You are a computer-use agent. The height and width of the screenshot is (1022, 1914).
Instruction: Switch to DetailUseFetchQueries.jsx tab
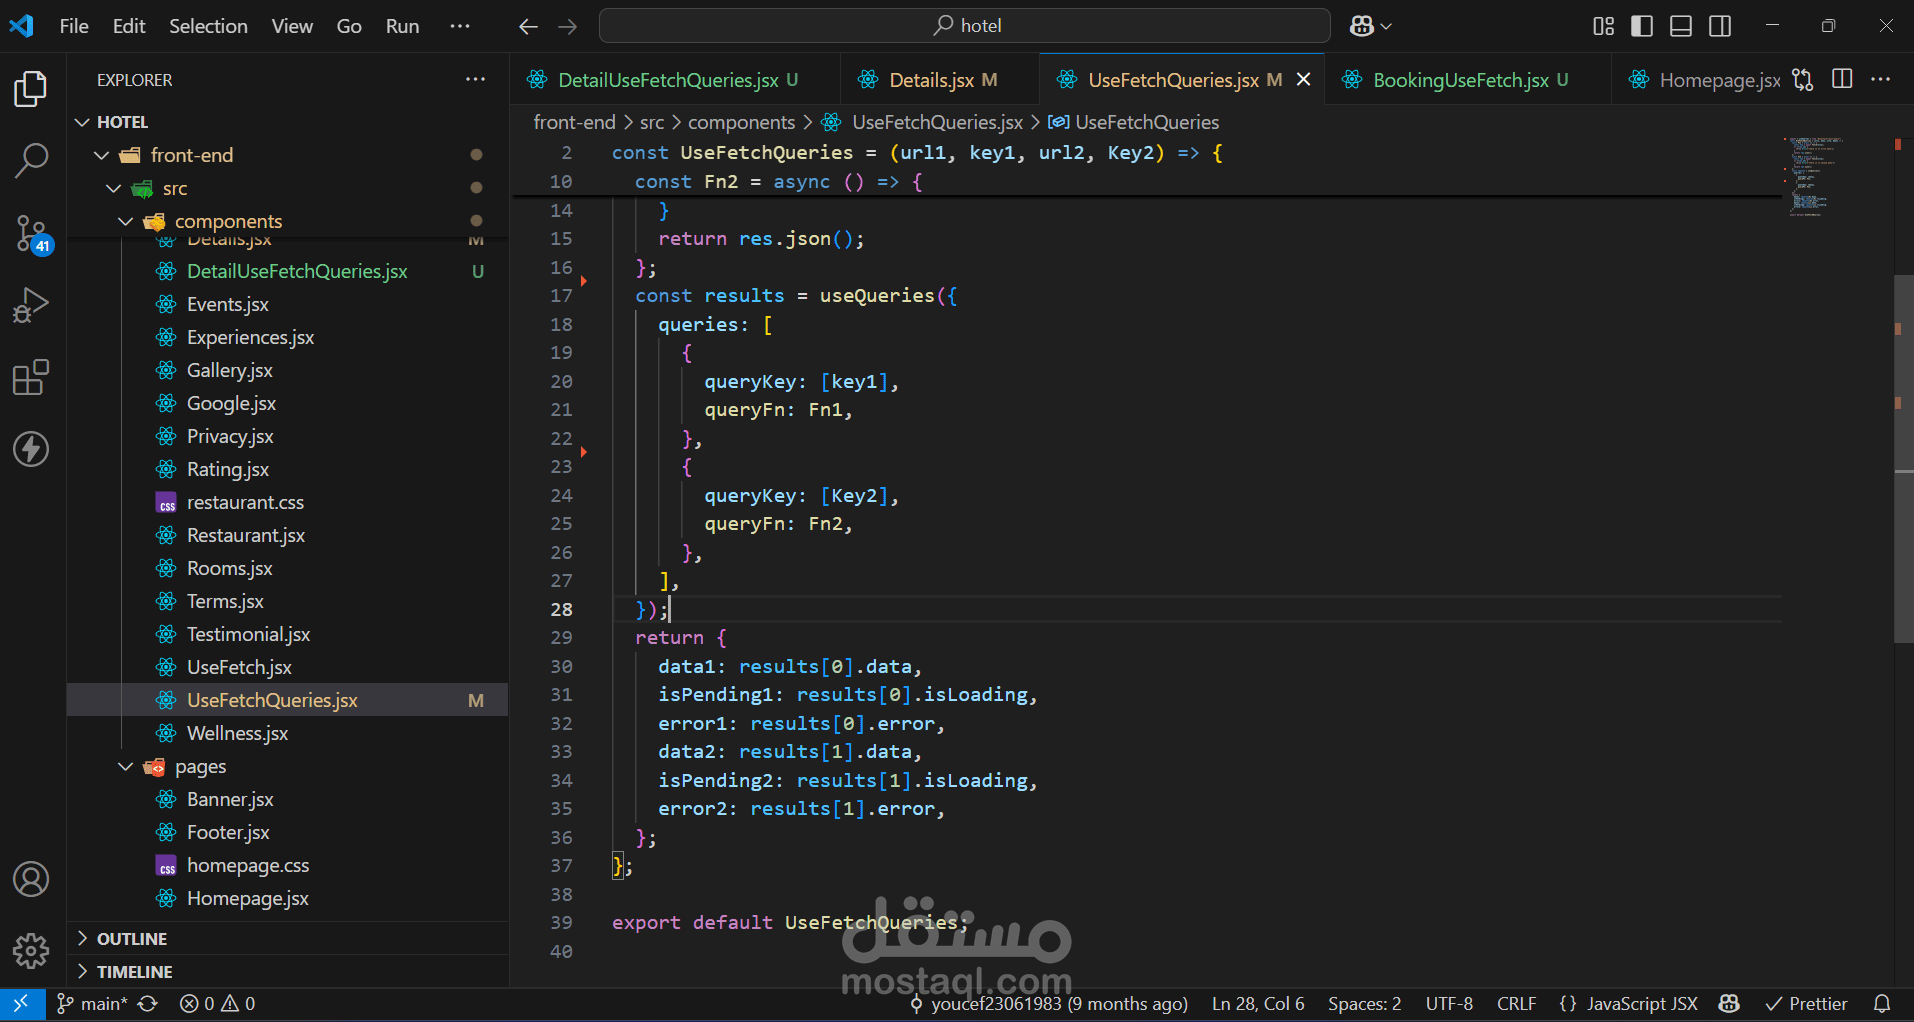(675, 80)
